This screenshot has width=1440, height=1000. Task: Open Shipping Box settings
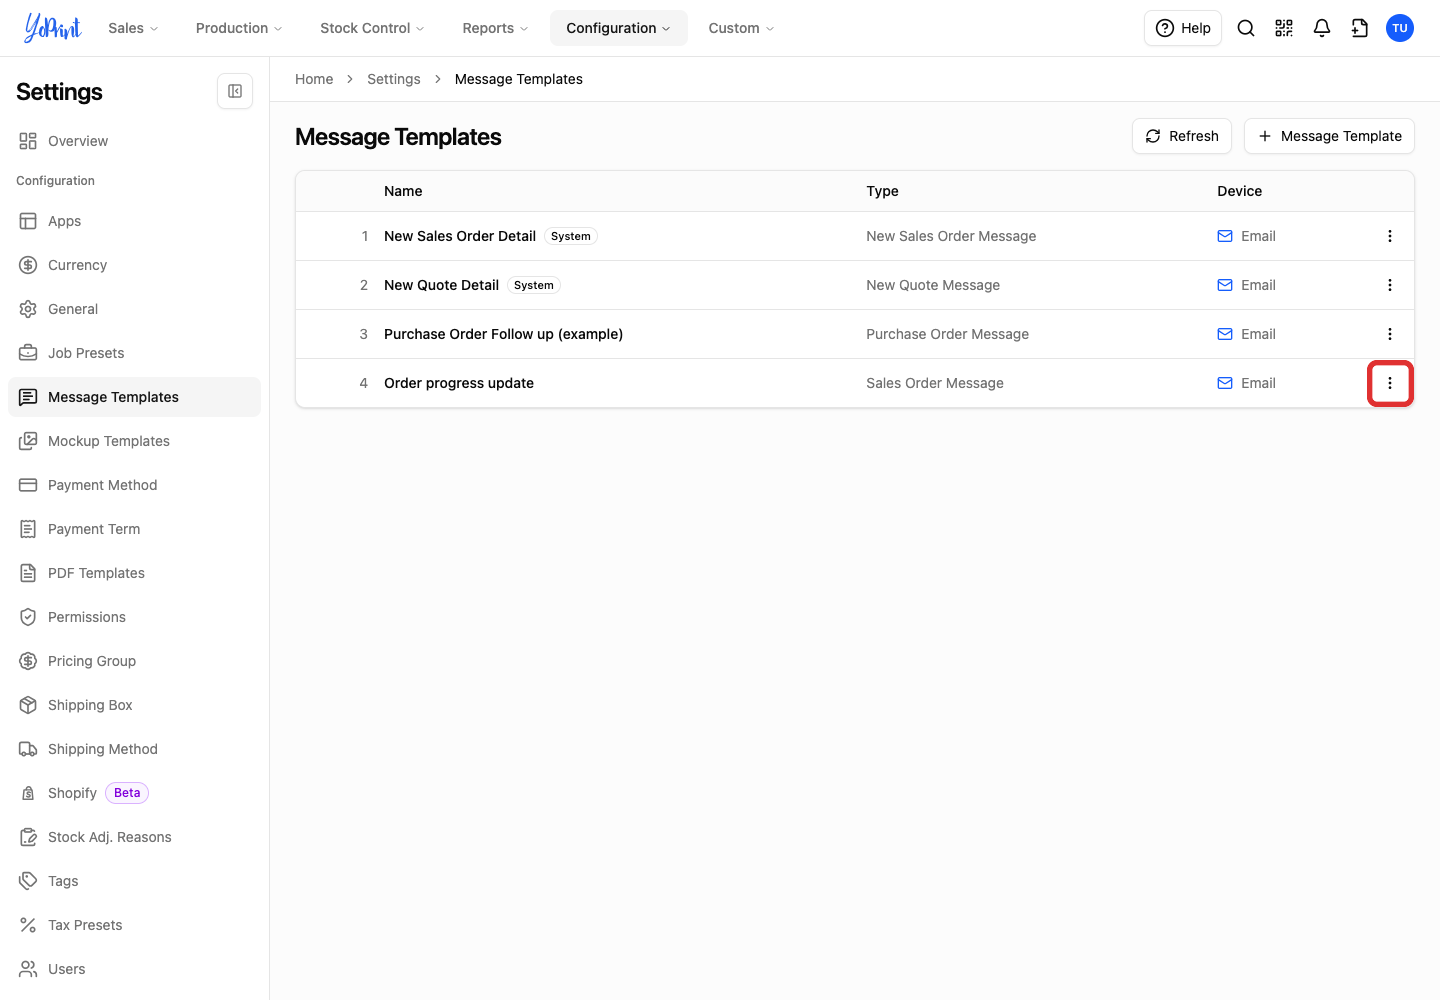(x=134, y=705)
